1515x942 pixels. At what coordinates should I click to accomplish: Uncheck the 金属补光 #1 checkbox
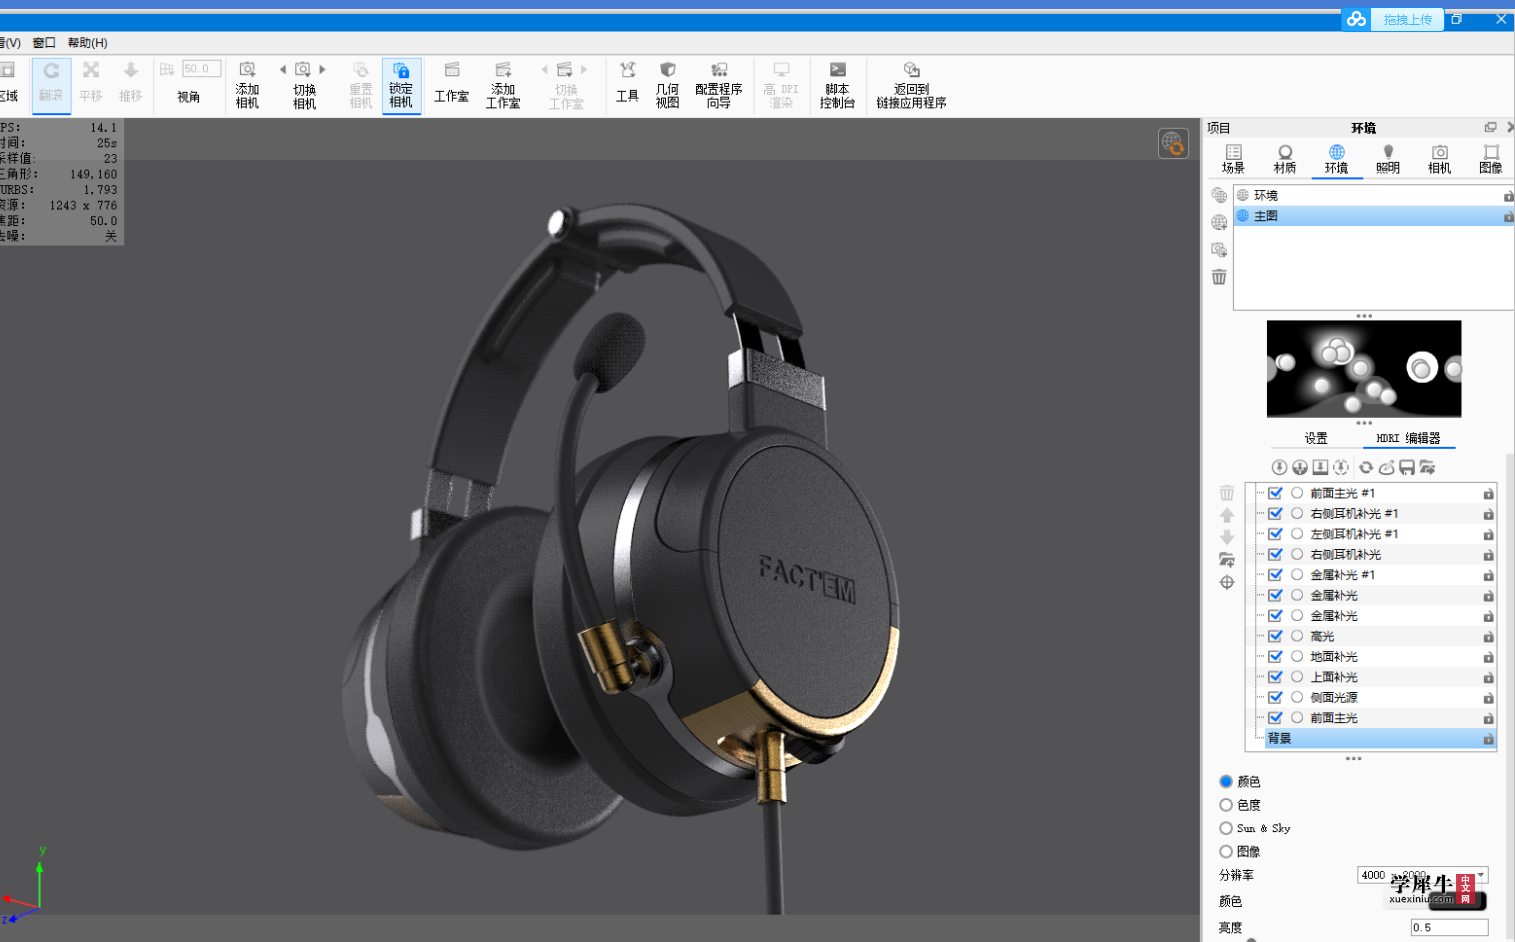point(1275,575)
